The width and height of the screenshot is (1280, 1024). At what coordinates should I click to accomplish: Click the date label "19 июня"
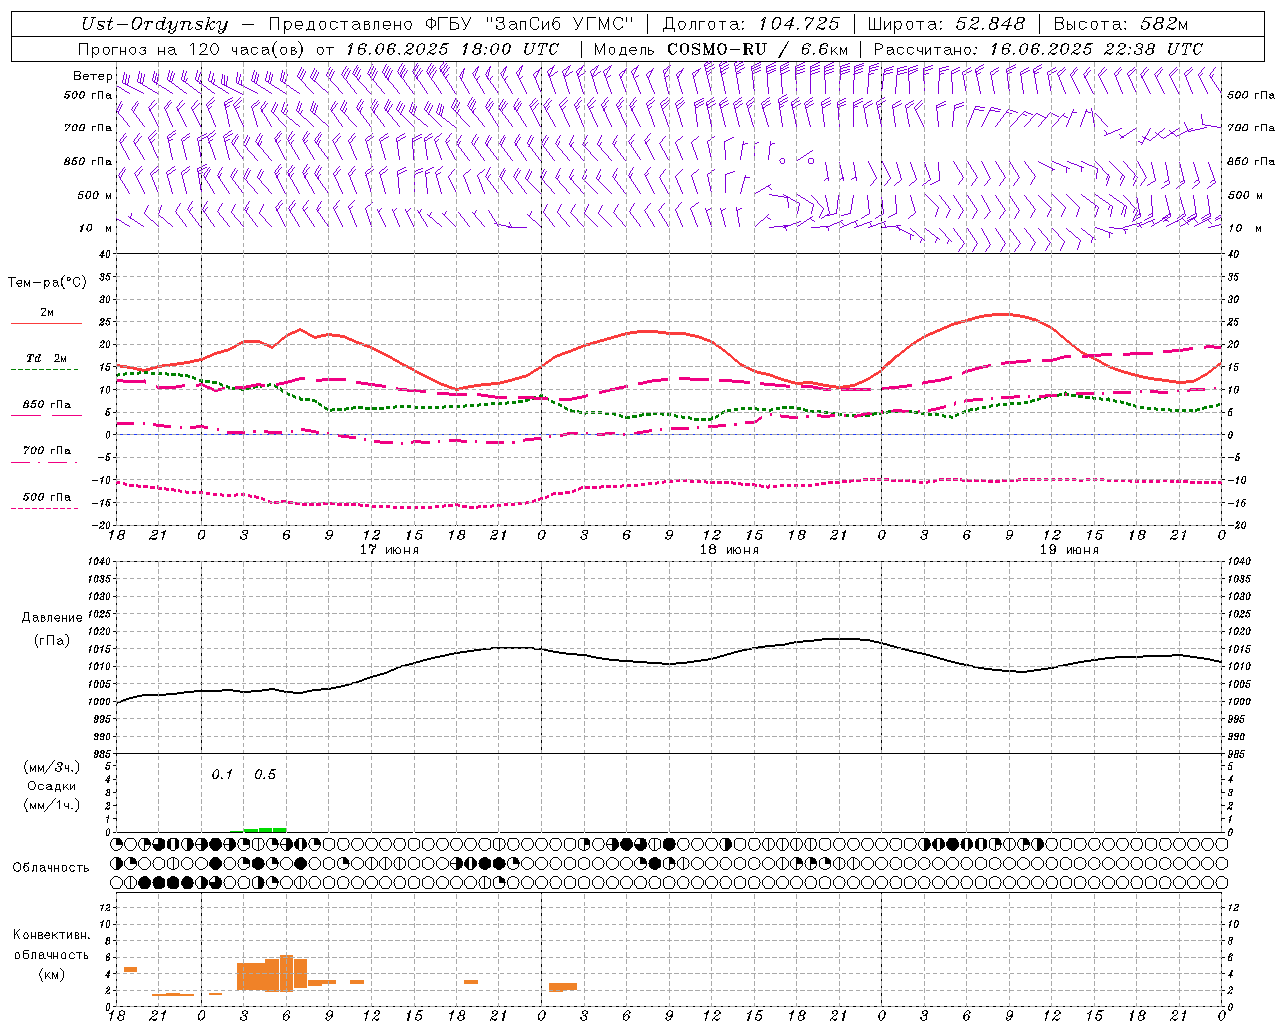[1069, 550]
